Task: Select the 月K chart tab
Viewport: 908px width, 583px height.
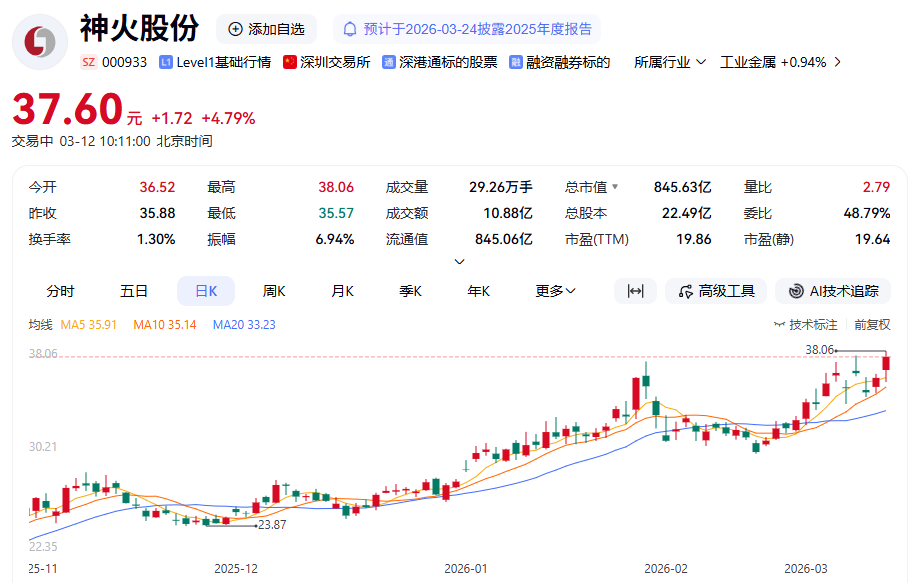Action: tap(343, 291)
